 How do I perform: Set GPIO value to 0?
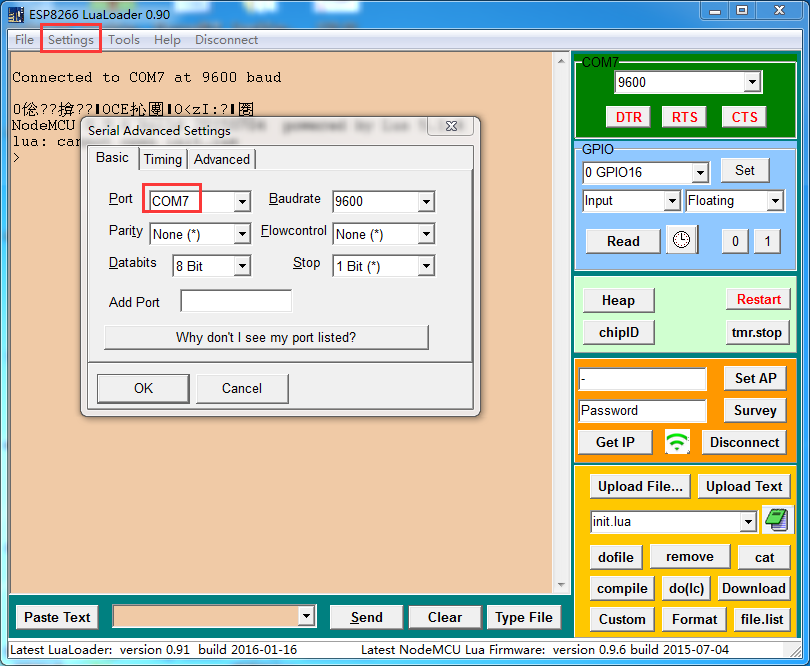735,241
